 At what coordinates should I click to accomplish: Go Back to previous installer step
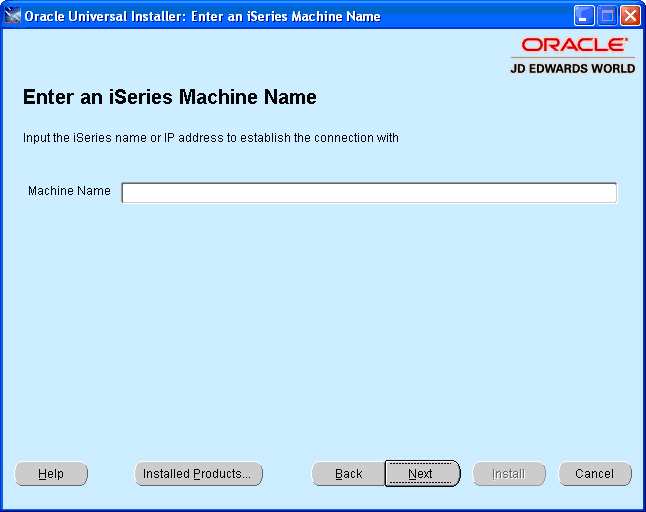pyautogui.click(x=349, y=474)
